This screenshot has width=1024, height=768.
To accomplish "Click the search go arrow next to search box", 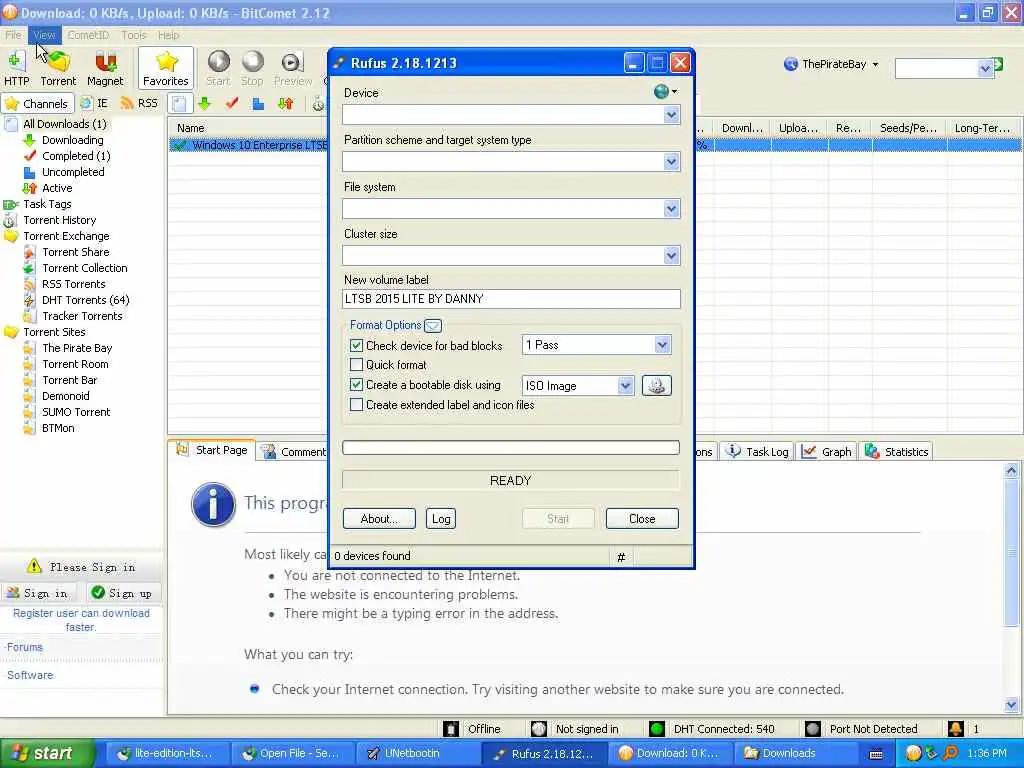I will (x=999, y=64).
